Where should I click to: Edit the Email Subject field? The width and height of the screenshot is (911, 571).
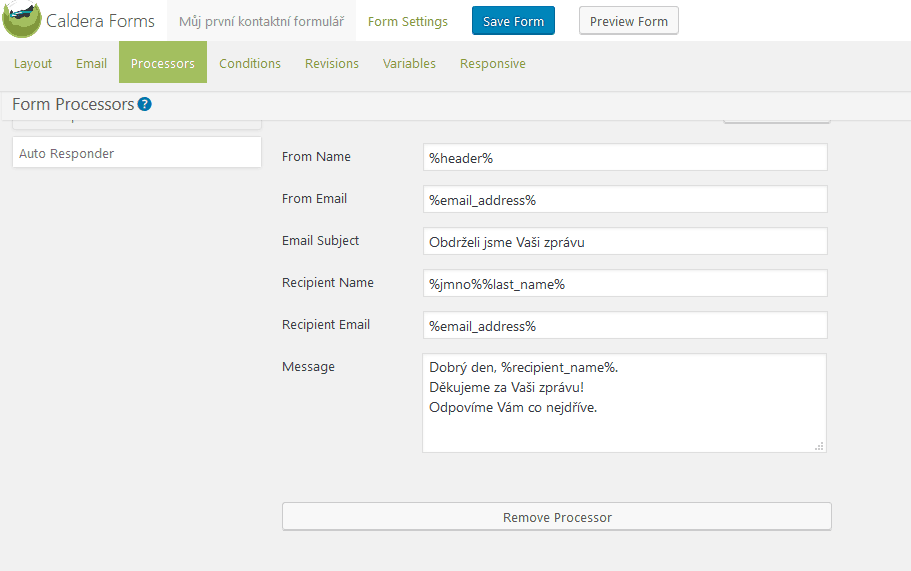coord(625,241)
